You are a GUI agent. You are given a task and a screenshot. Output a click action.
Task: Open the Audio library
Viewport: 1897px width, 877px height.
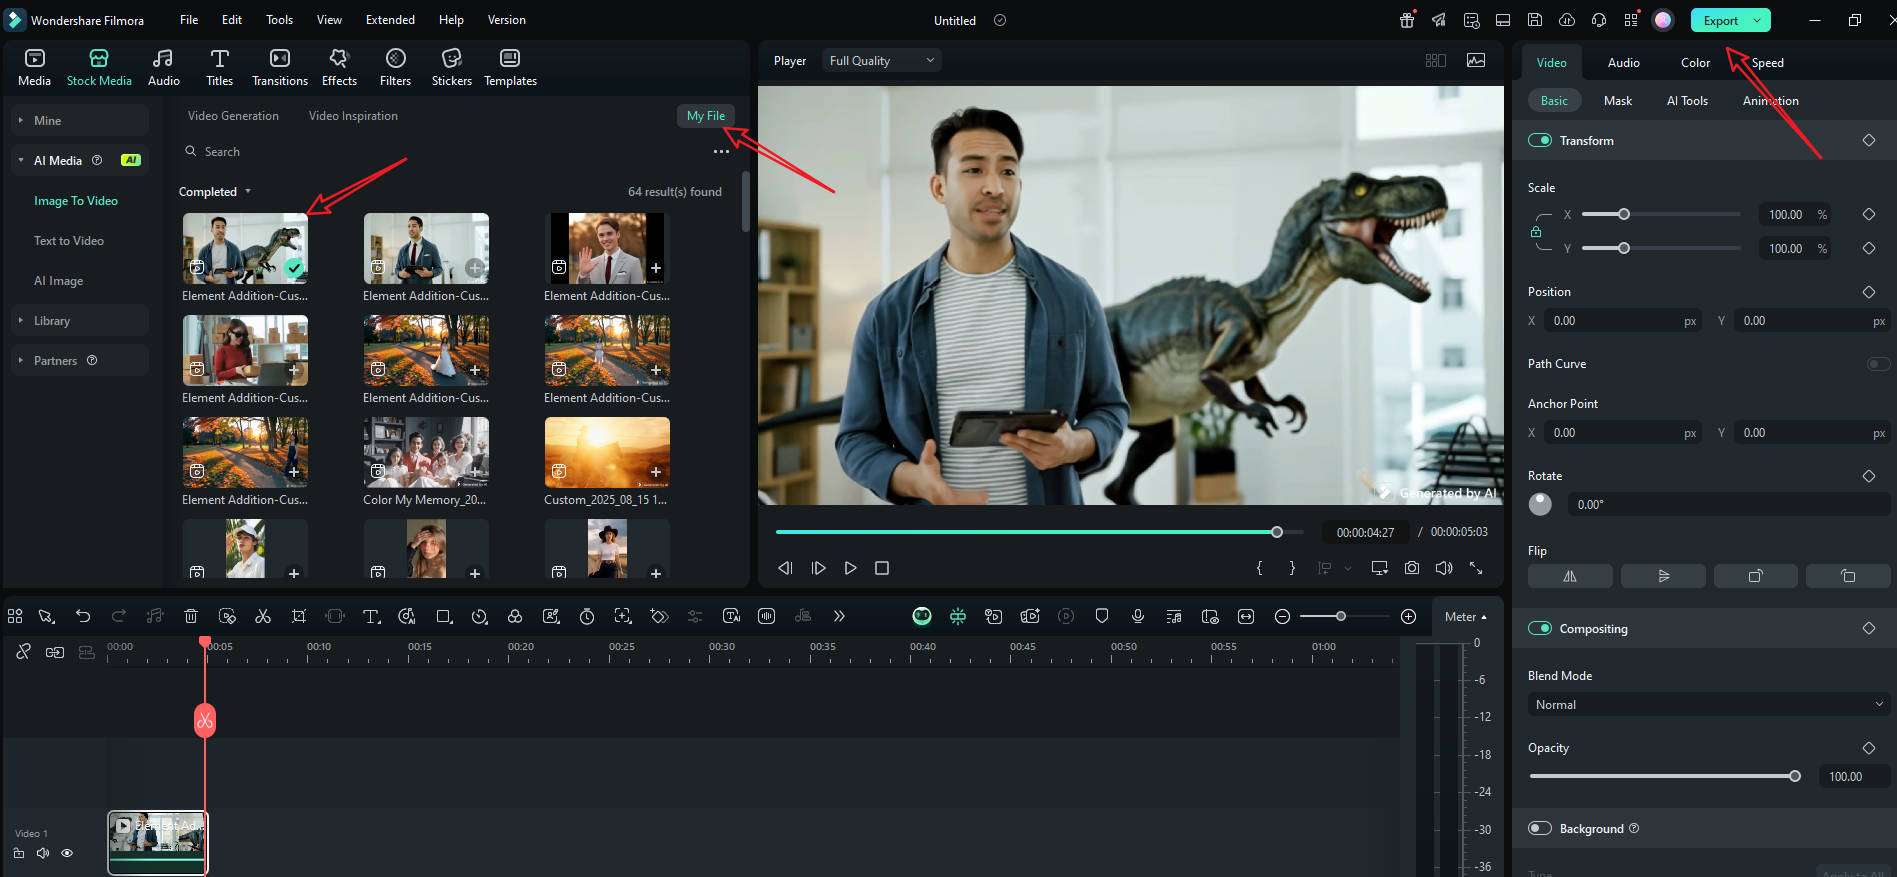[163, 67]
